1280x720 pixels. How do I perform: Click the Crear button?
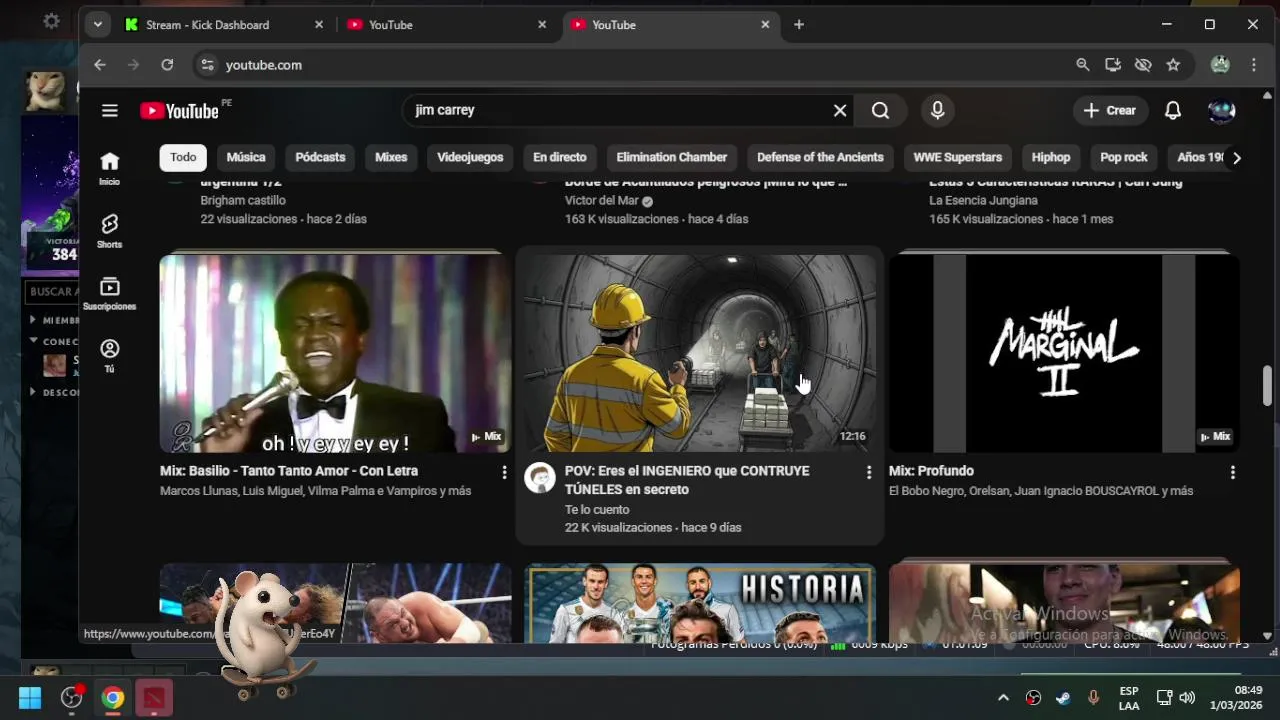[x=1110, y=111]
